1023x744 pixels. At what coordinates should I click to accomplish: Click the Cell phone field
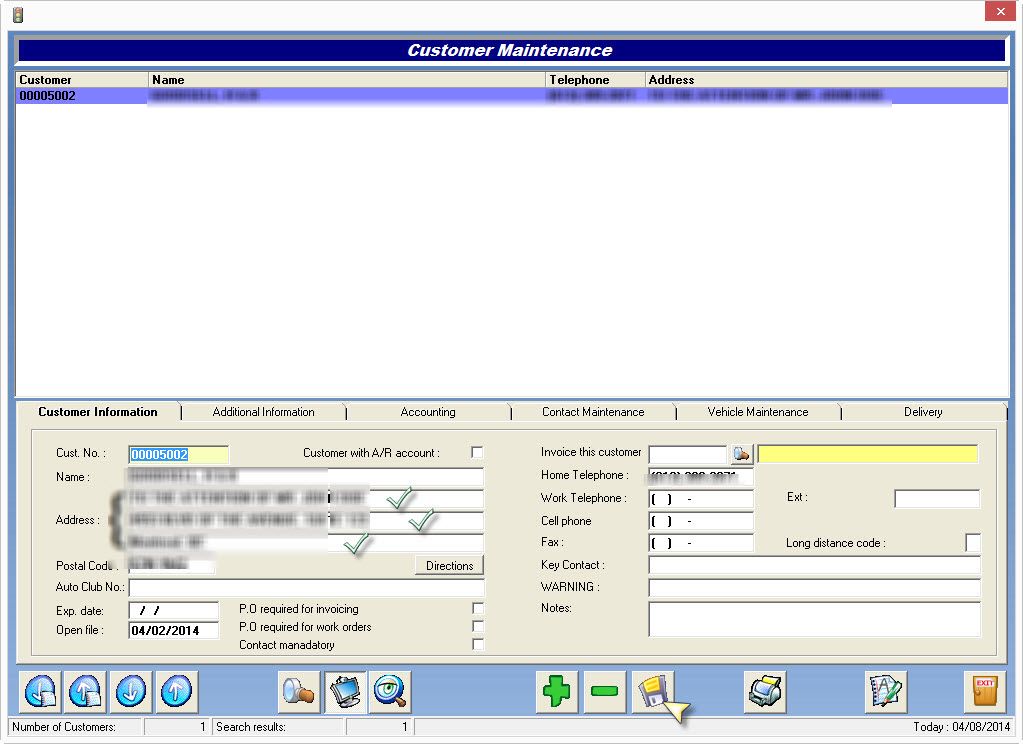(x=701, y=521)
